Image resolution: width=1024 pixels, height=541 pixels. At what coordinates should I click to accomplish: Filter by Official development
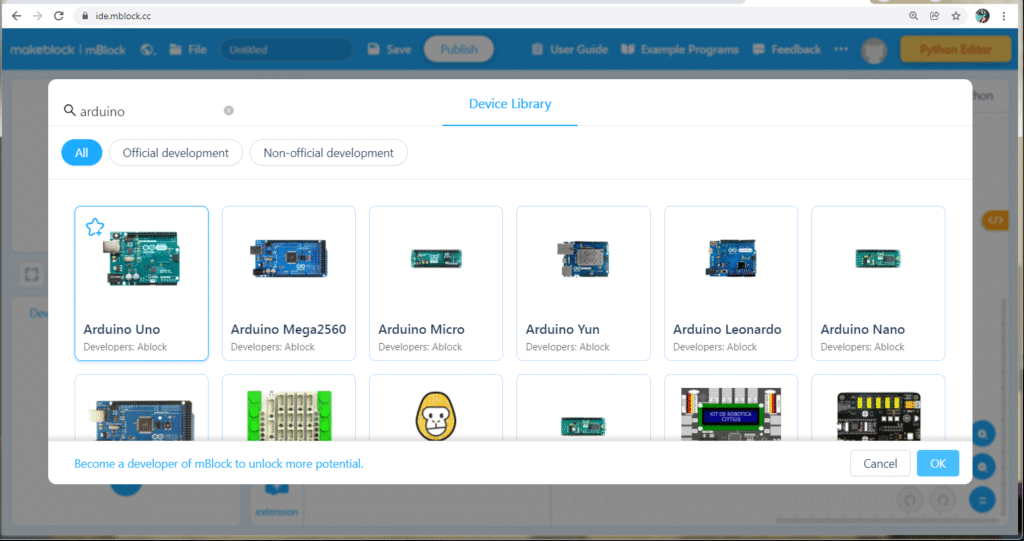click(x=175, y=153)
